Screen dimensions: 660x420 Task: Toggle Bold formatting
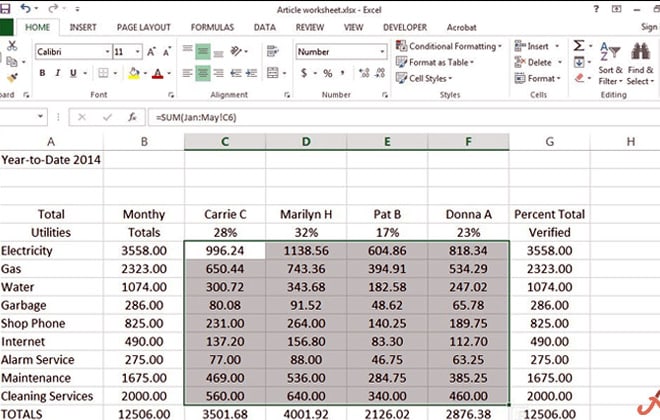[x=42, y=73]
